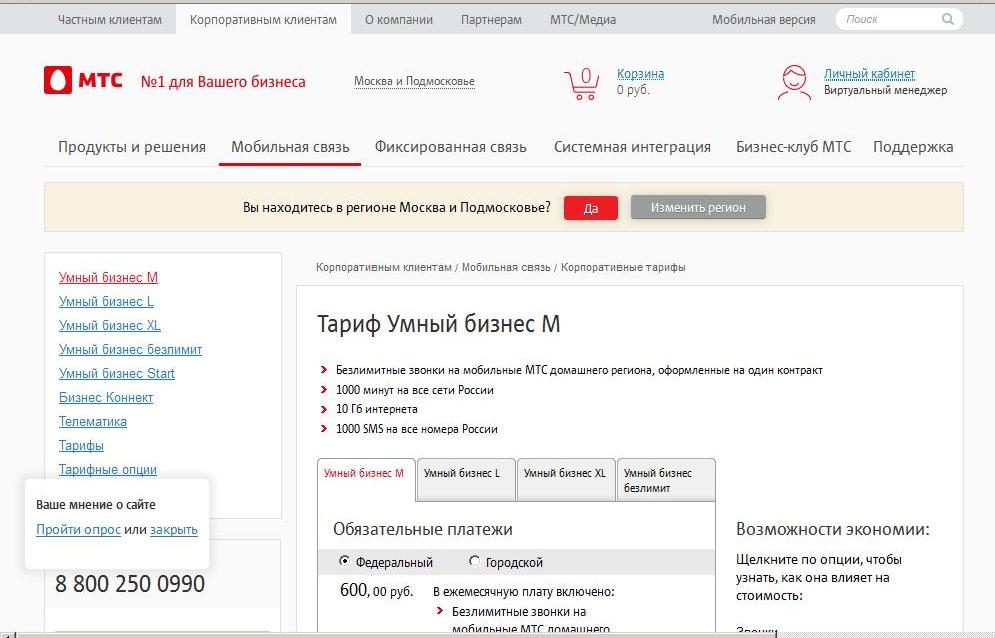Open Корпоративным клиентам top tab
The height and width of the screenshot is (638, 995).
263,20
